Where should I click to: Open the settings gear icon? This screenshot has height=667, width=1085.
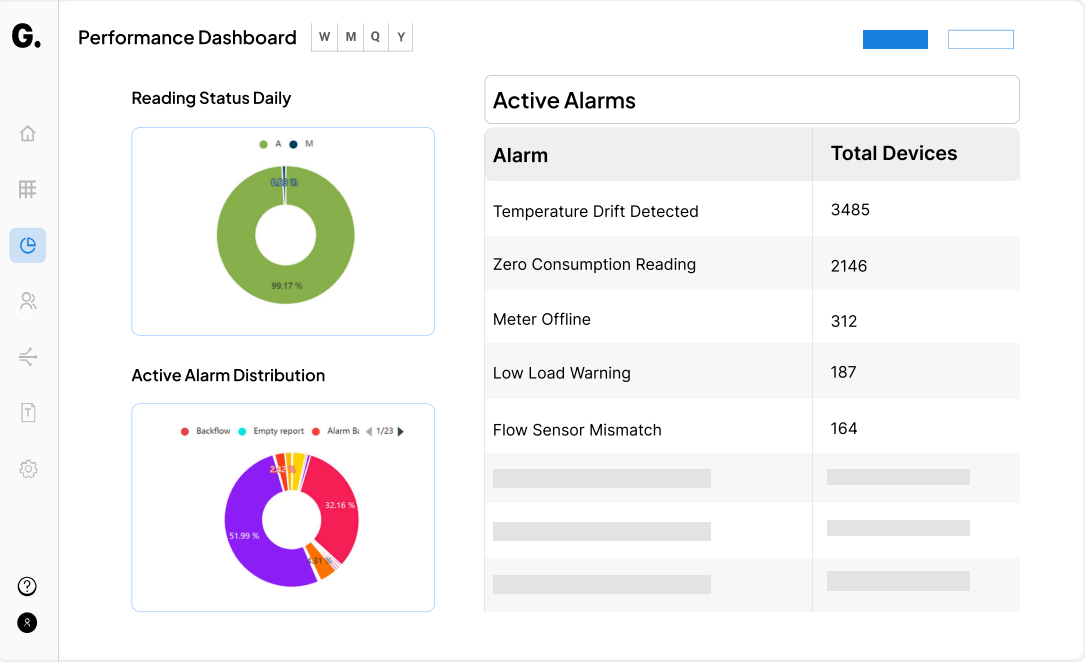(28, 469)
